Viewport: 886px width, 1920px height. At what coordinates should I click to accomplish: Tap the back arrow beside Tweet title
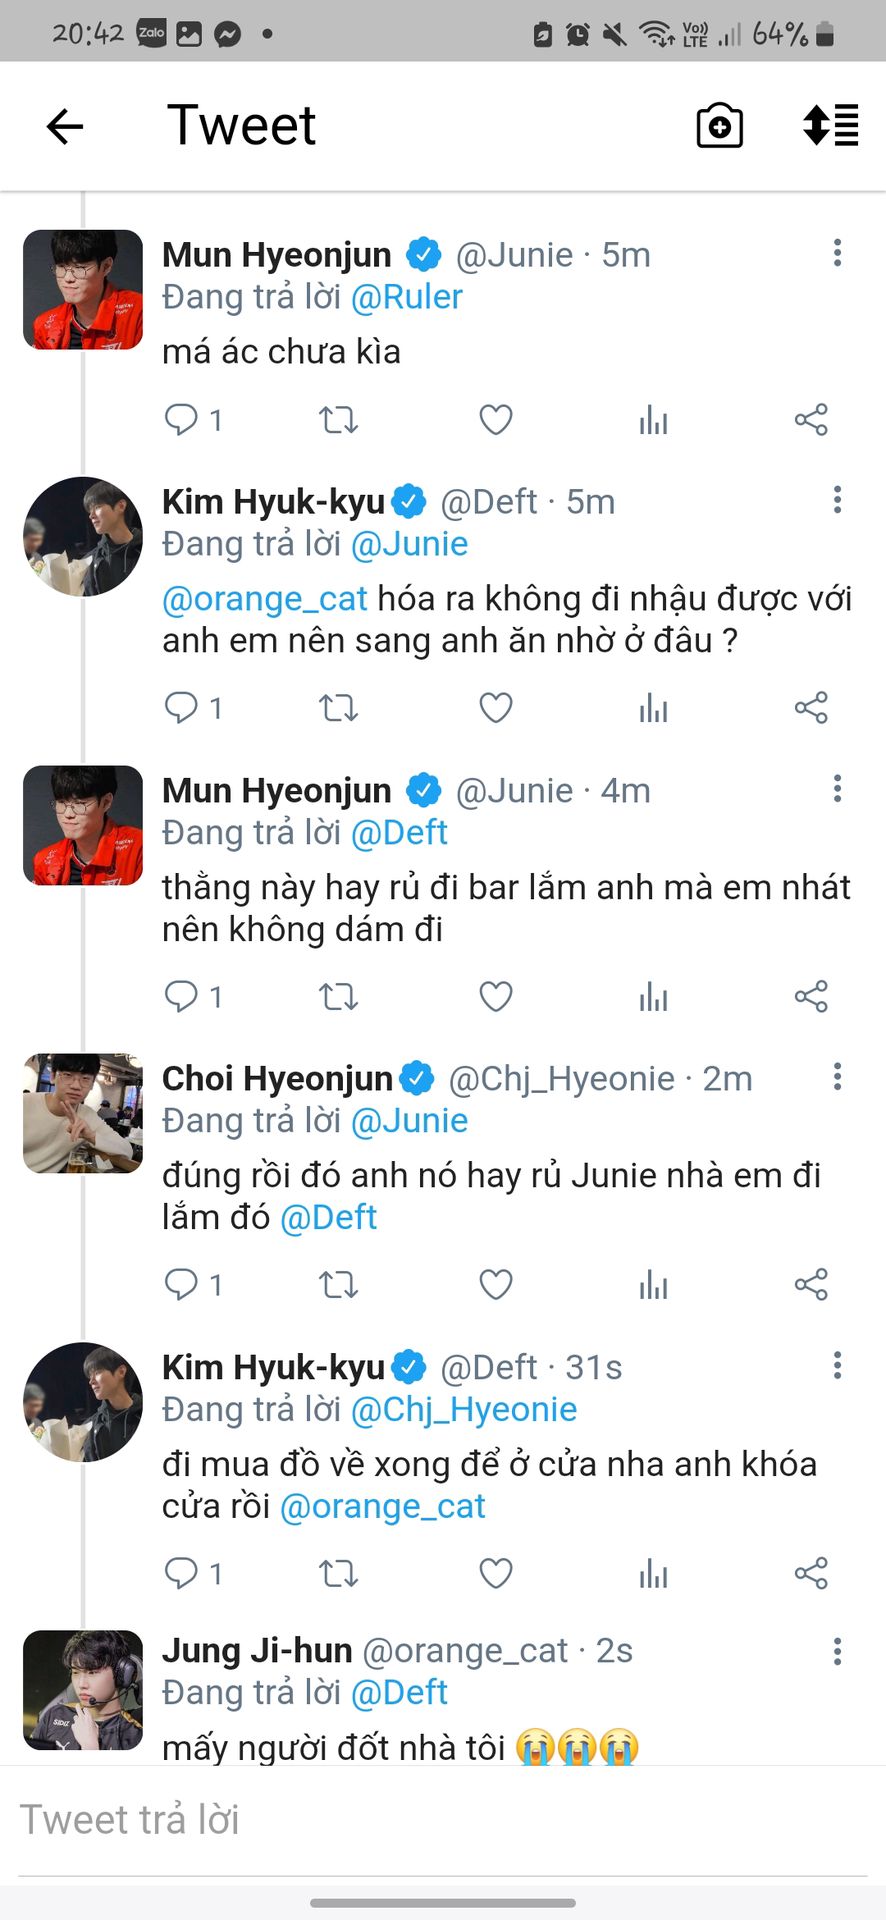coord(65,126)
